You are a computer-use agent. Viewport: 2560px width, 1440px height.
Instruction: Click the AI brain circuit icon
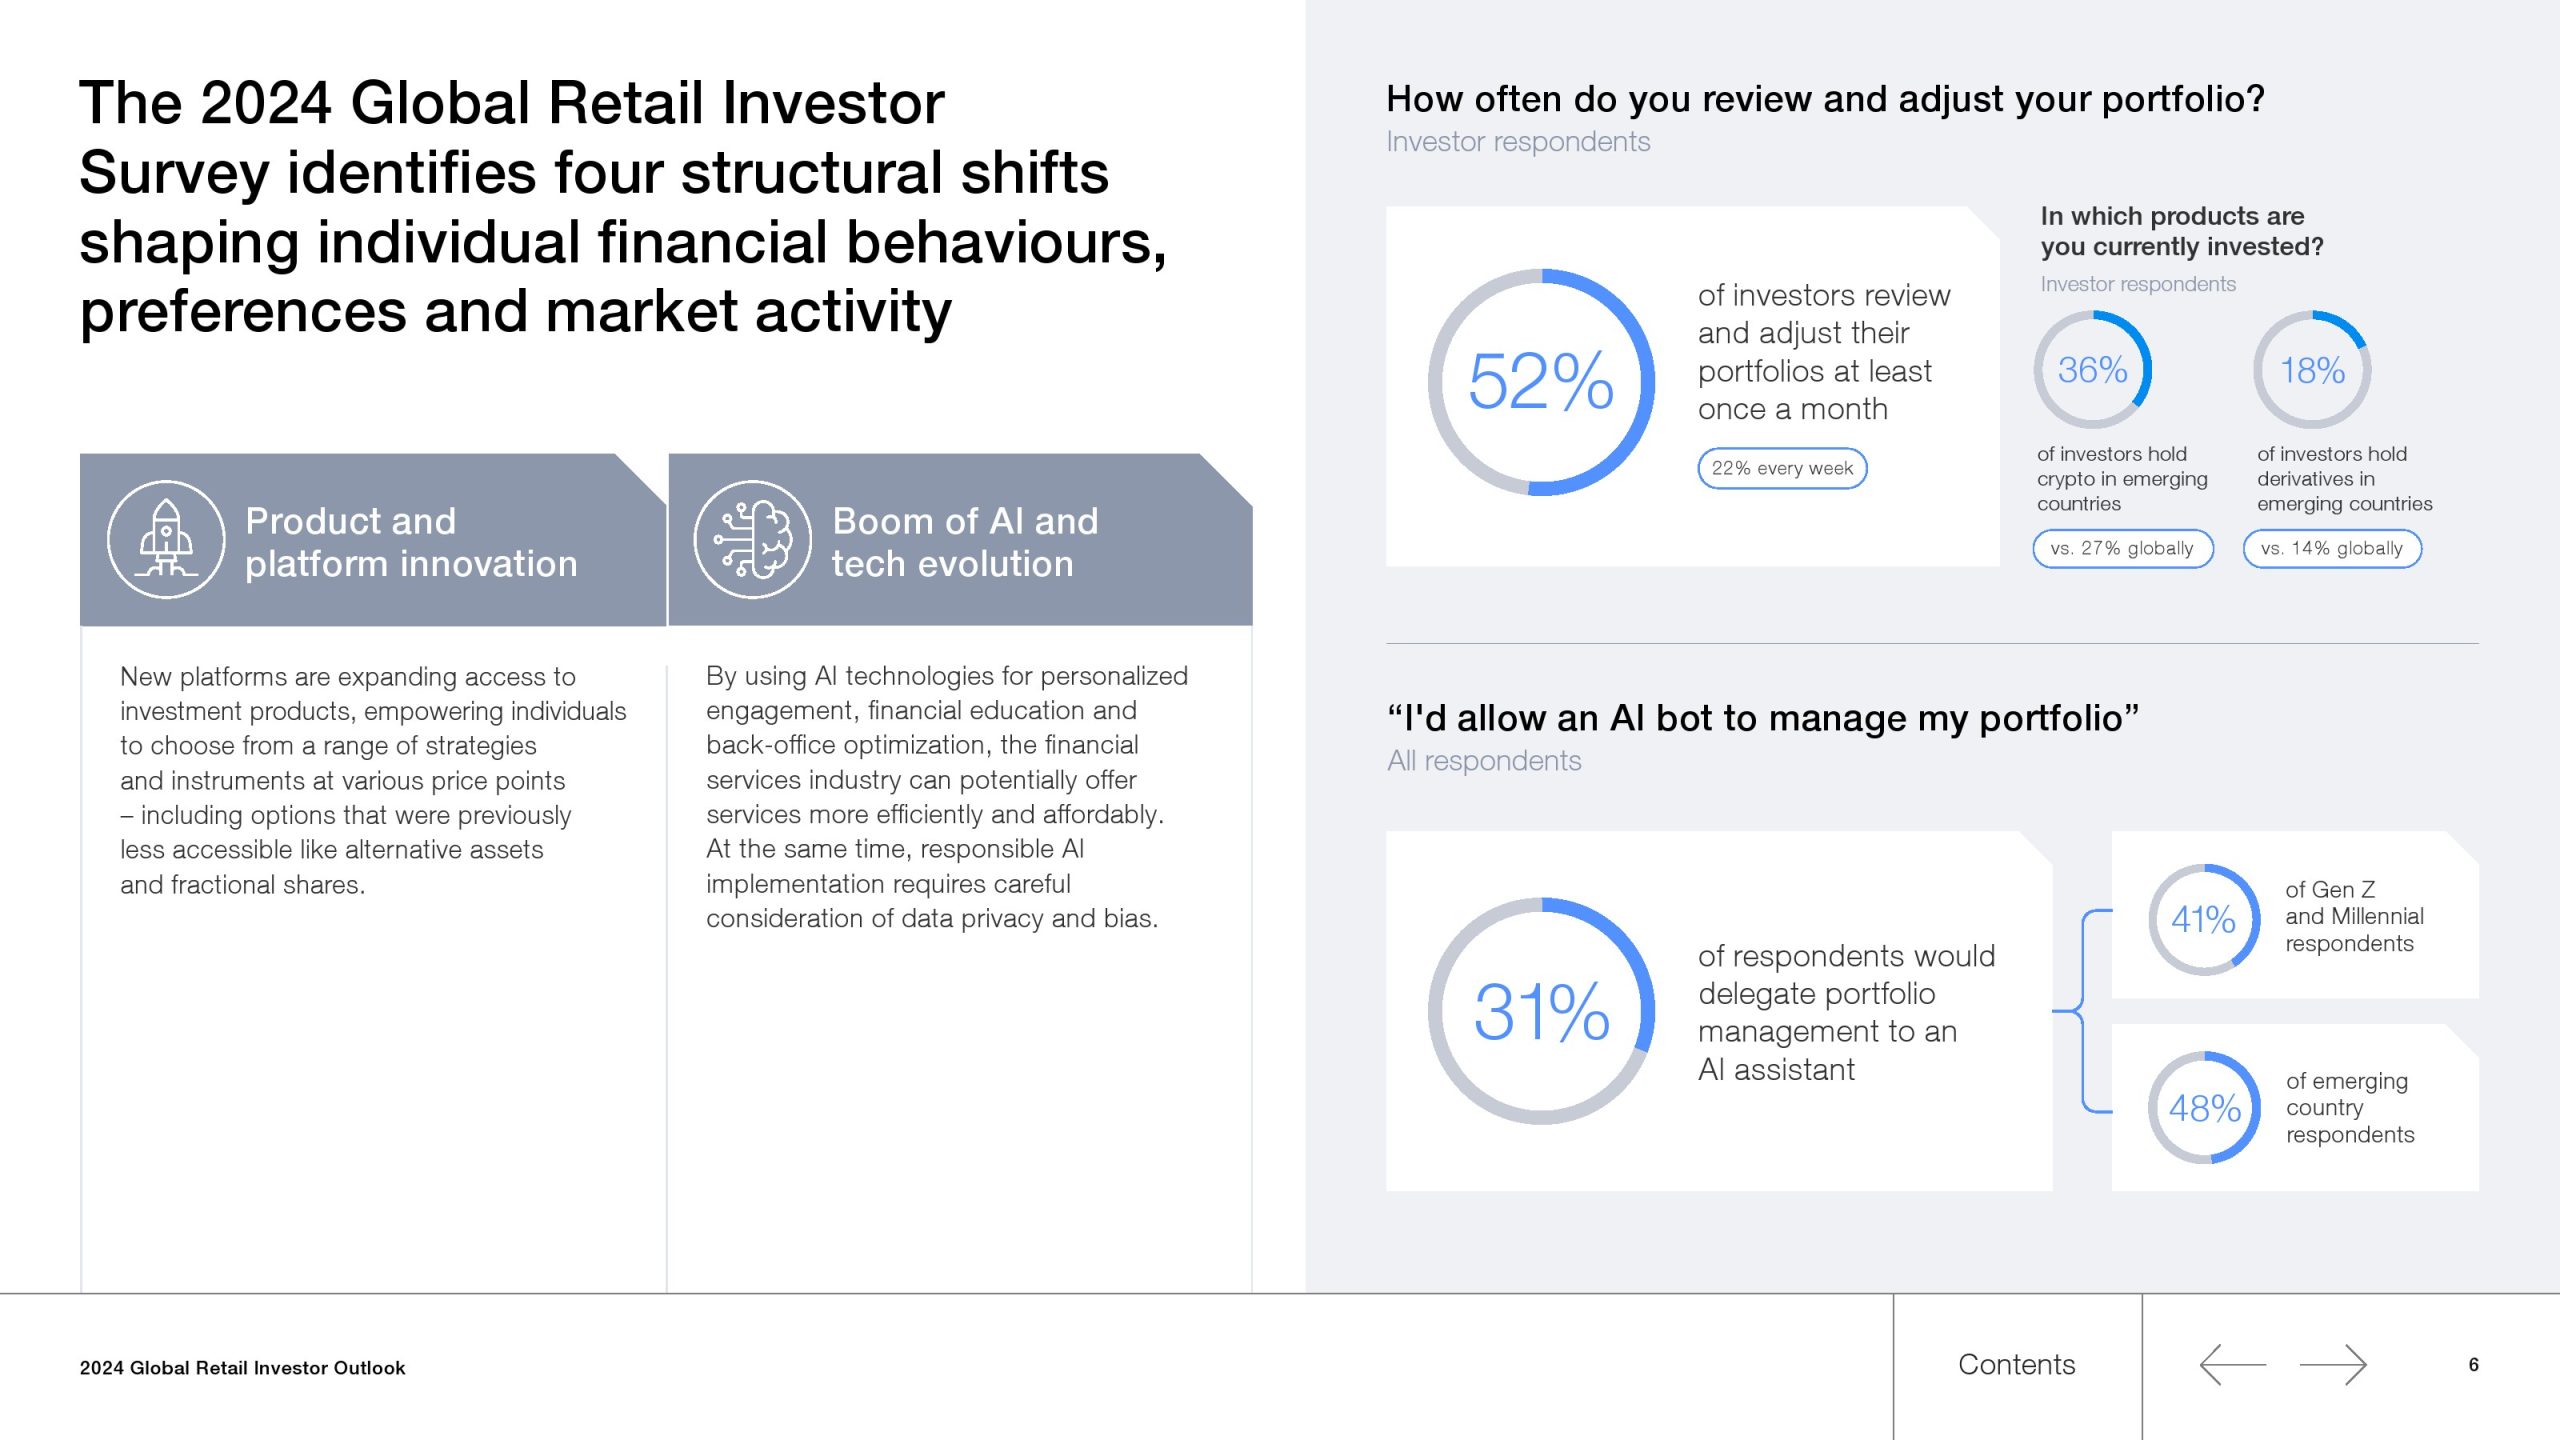[752, 540]
